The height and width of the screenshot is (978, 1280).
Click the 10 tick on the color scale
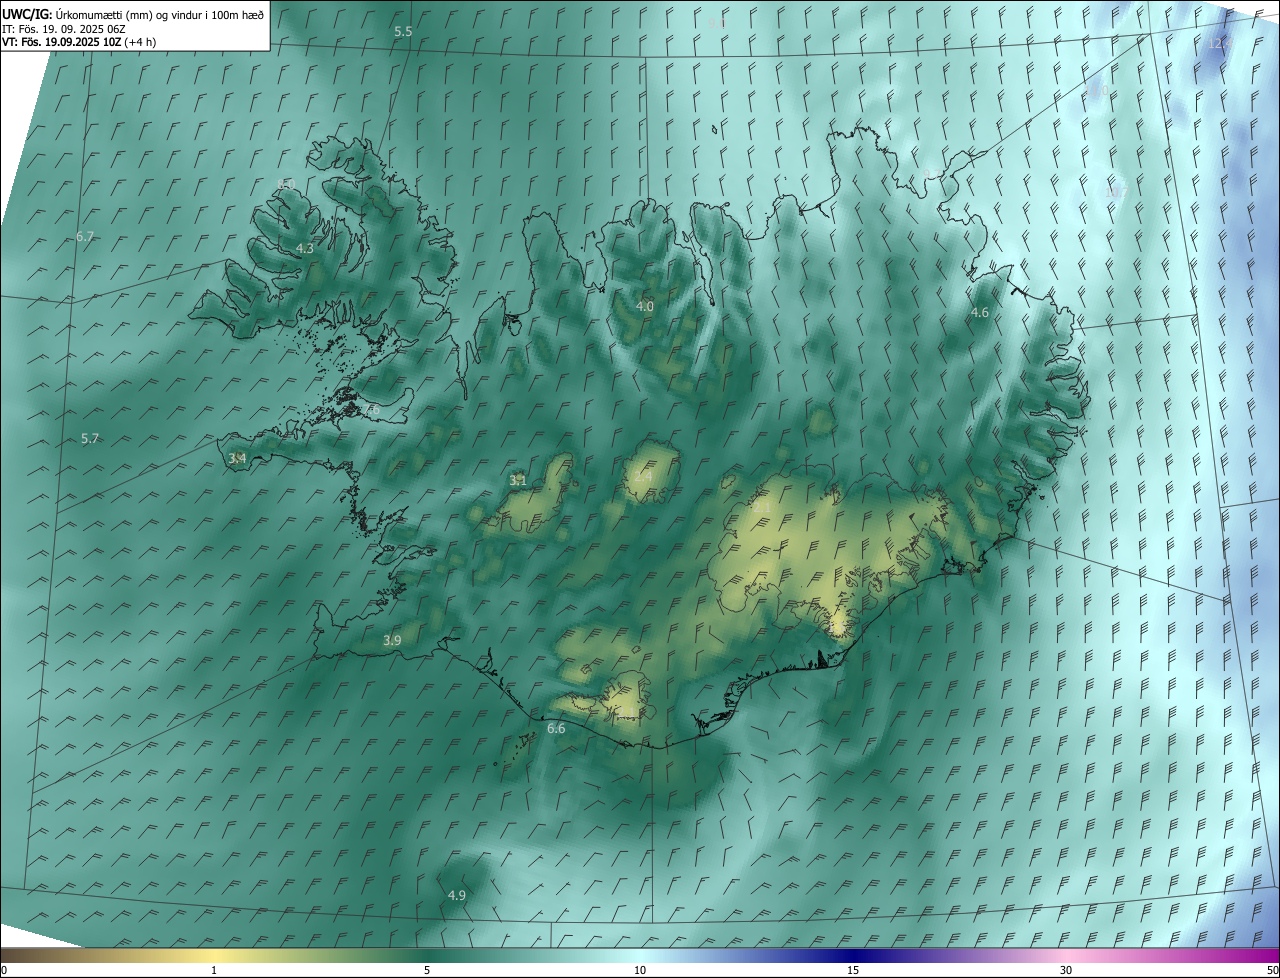pyautogui.click(x=640, y=970)
